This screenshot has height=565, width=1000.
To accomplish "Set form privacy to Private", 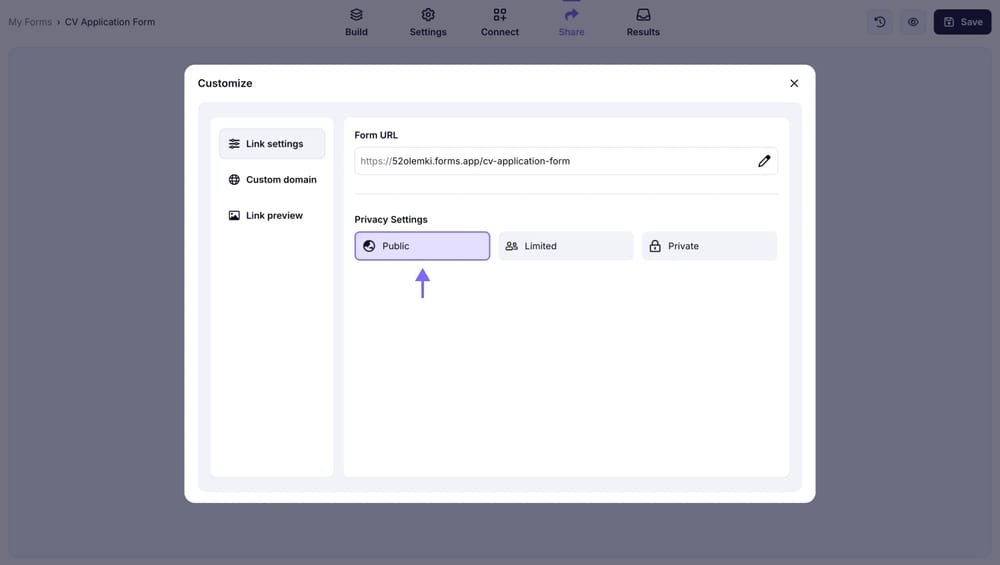I will 709,246.
